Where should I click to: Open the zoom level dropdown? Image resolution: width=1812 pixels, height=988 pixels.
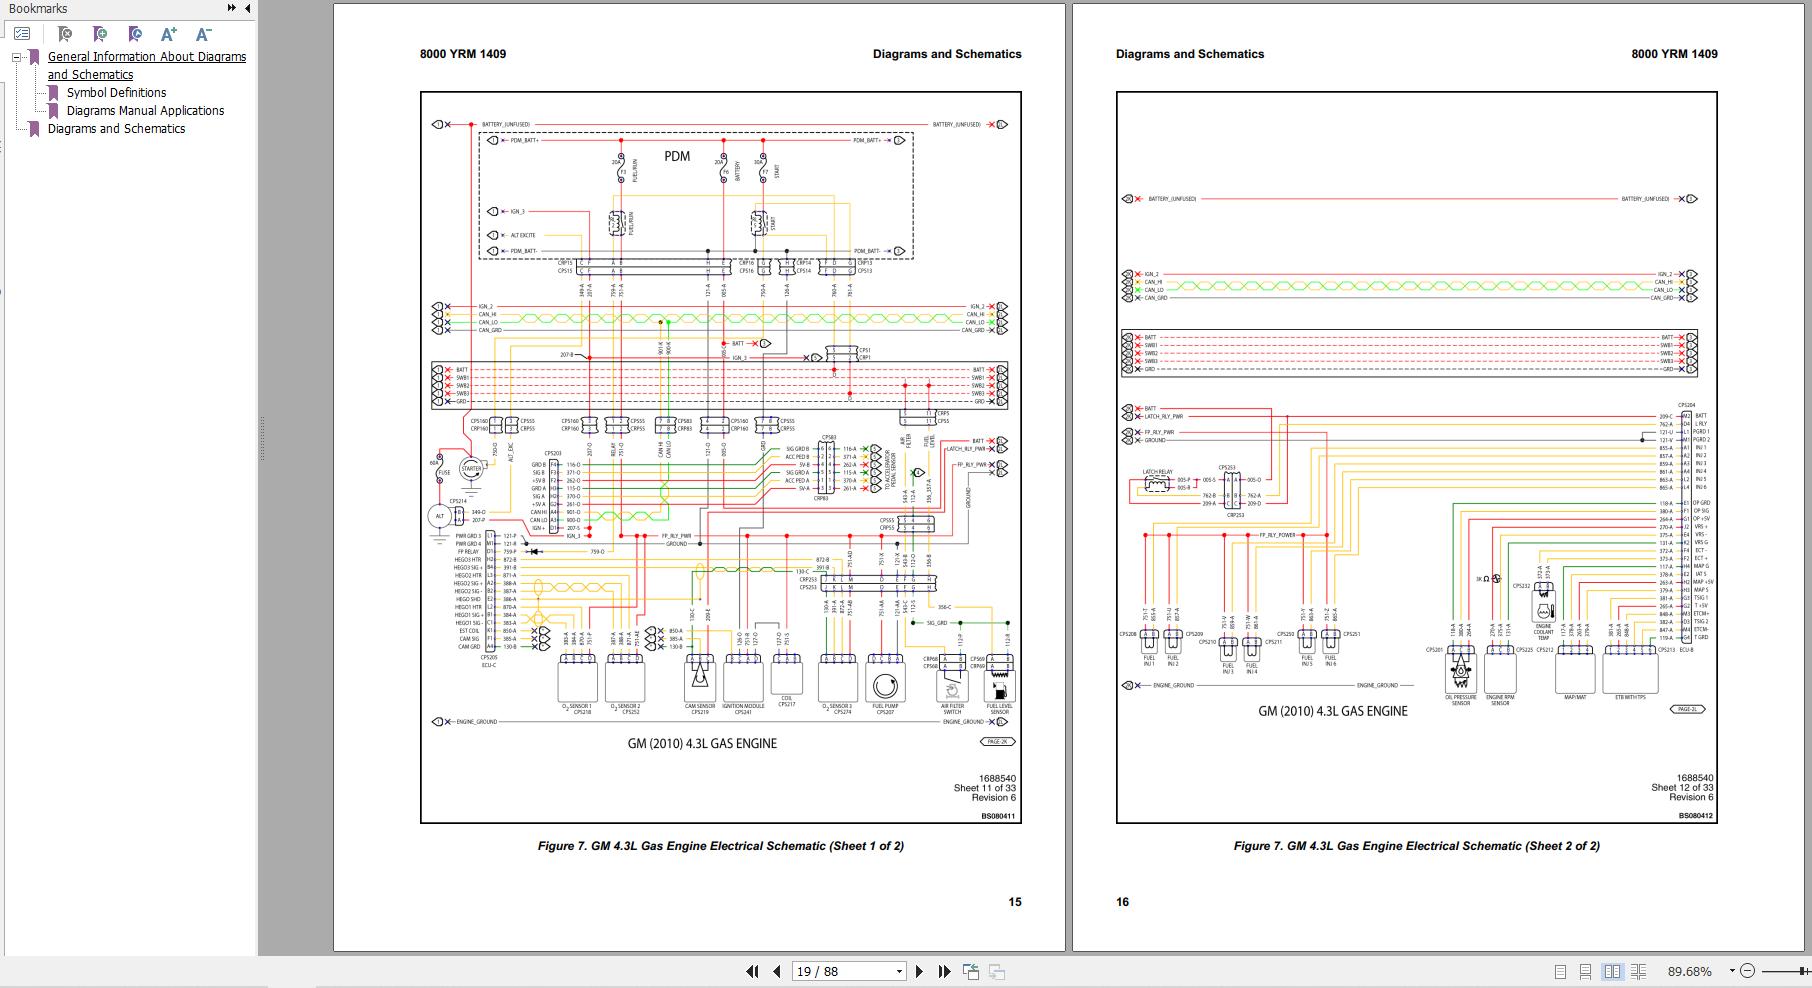[x=1731, y=971]
